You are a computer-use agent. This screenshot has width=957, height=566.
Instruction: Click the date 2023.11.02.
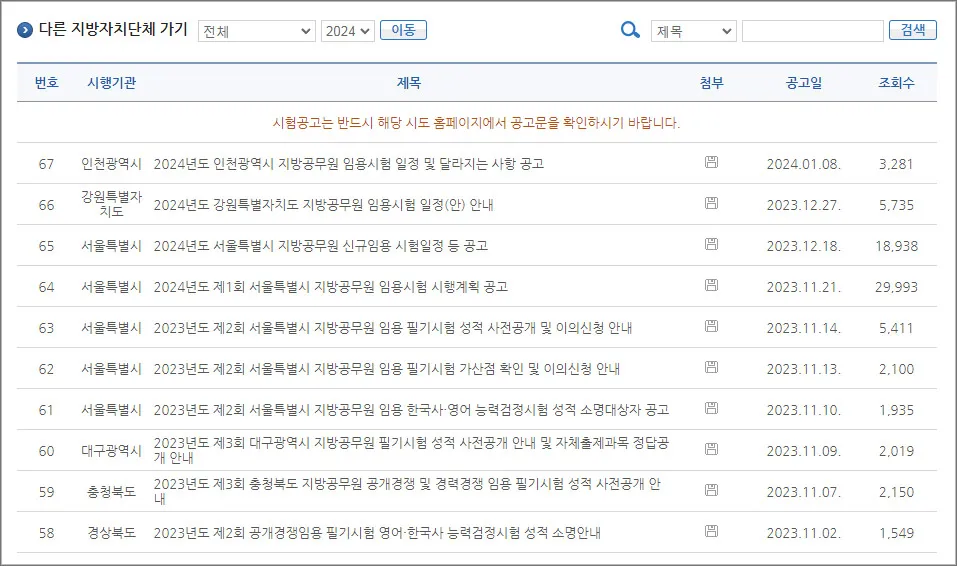[804, 533]
